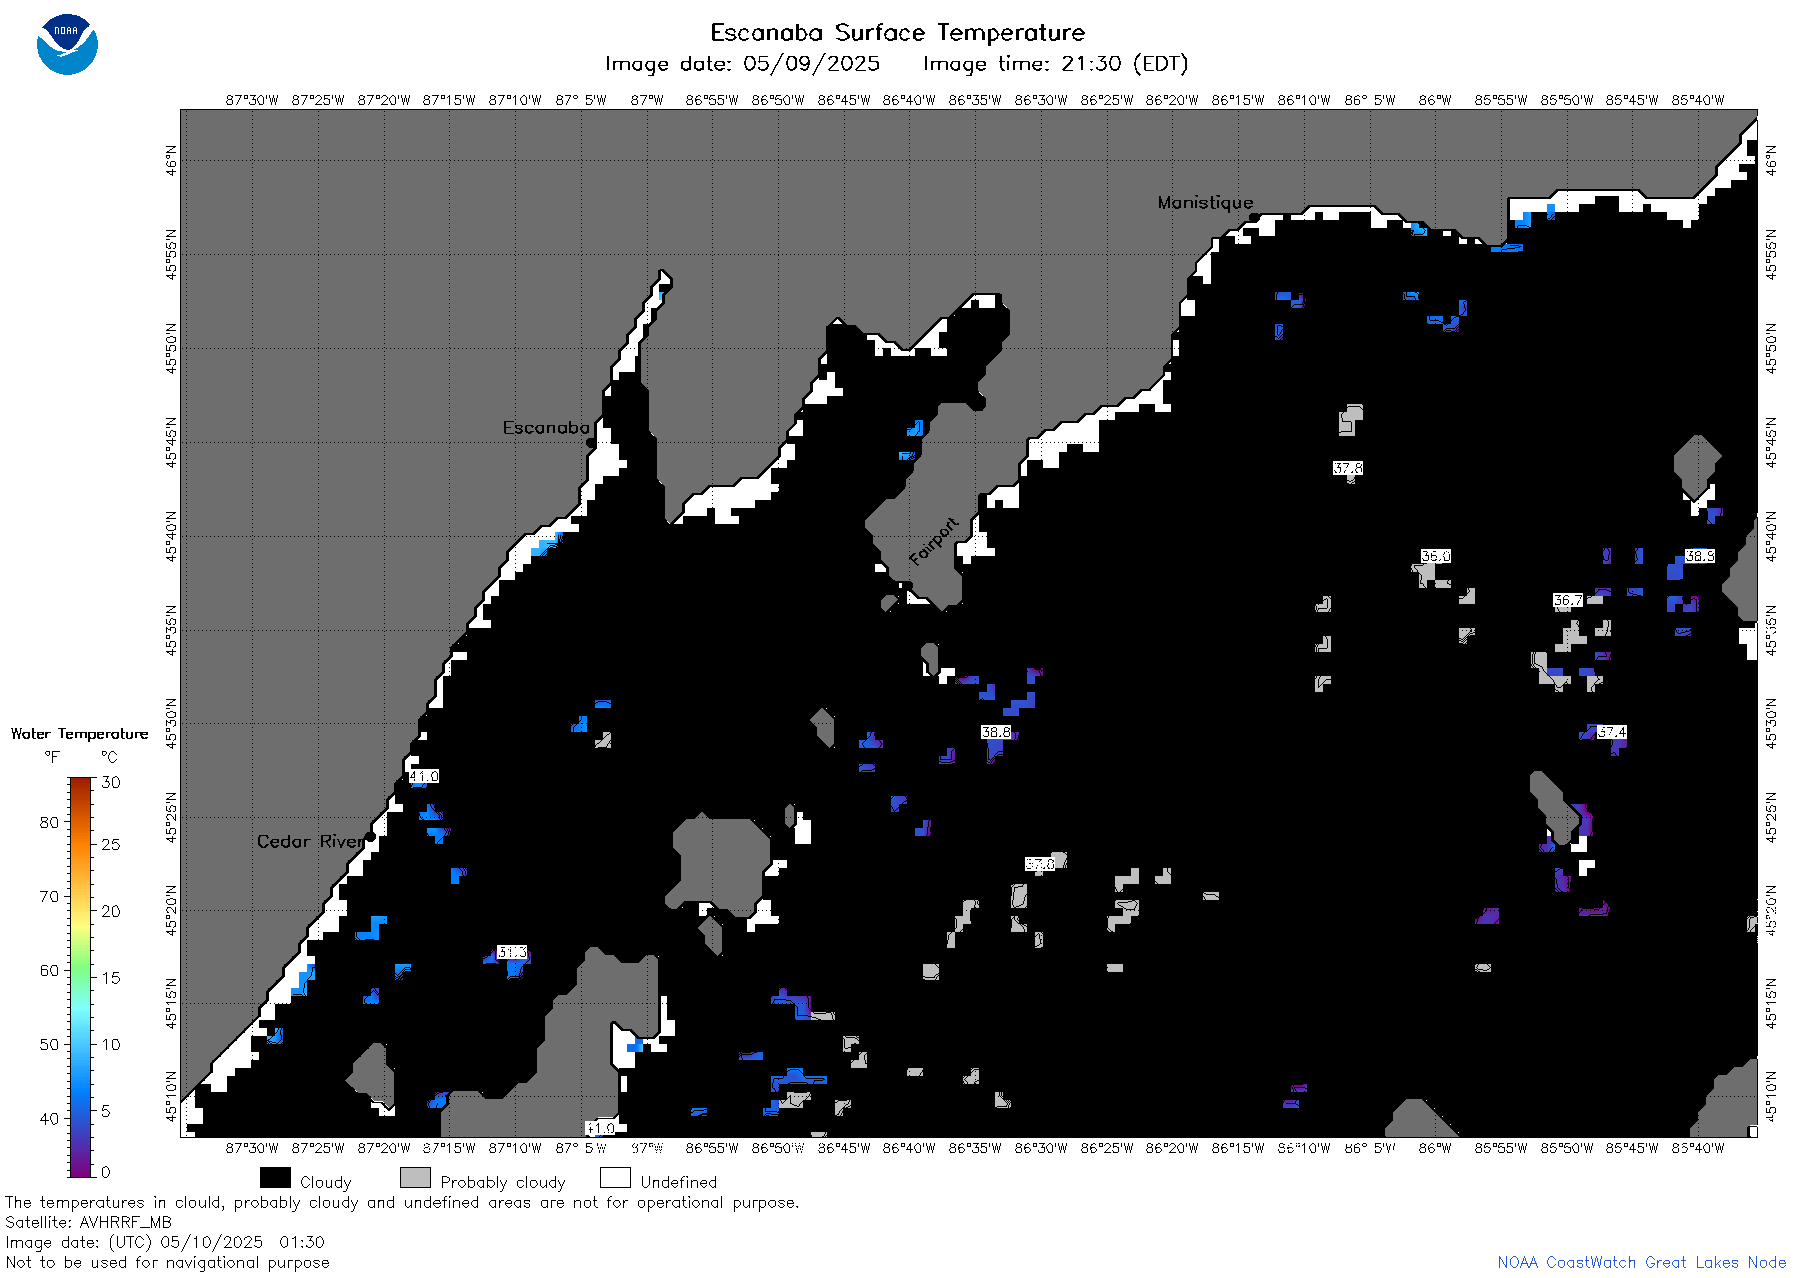Click the 36.0 temperature reading
This screenshot has width=1797, height=1278.
(1435, 556)
